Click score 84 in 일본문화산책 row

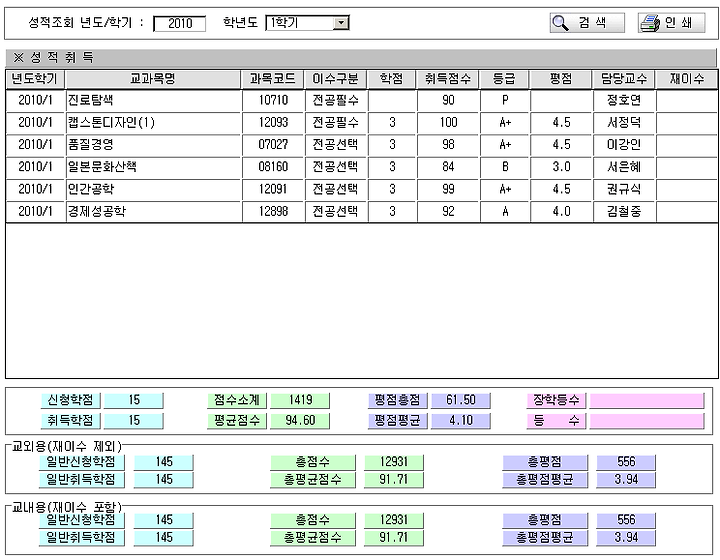coord(448,167)
